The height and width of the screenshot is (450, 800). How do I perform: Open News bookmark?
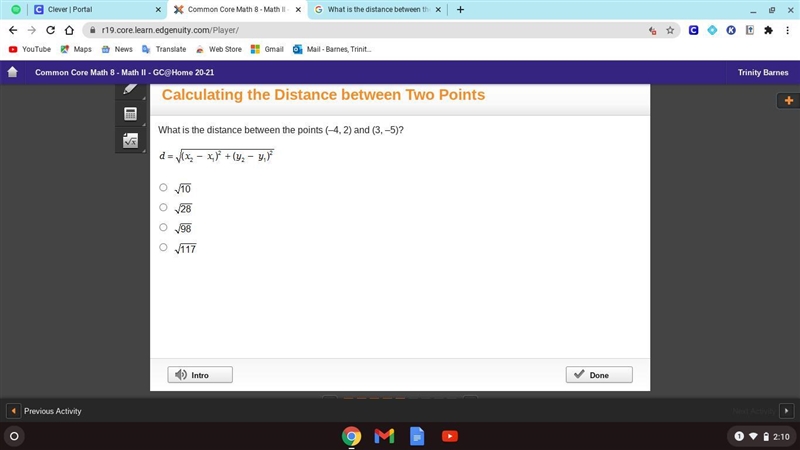point(117,49)
